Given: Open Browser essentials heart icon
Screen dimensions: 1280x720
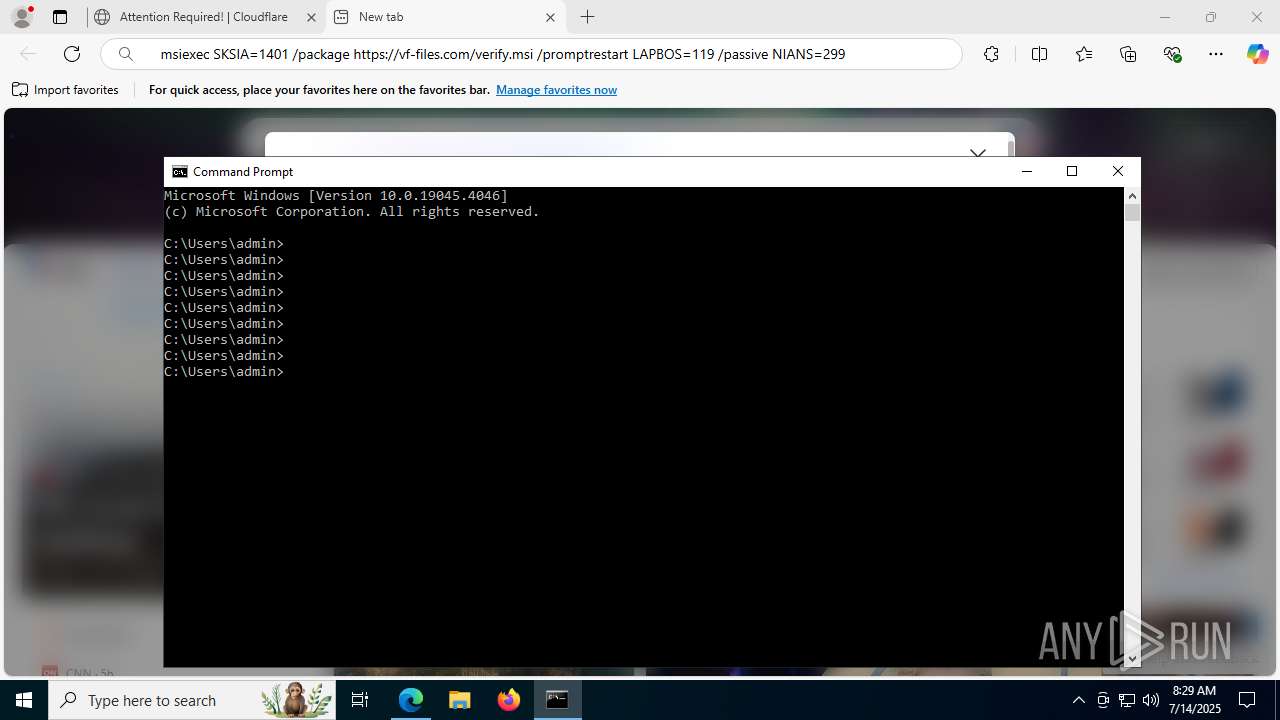Looking at the screenshot, I should 1173,54.
